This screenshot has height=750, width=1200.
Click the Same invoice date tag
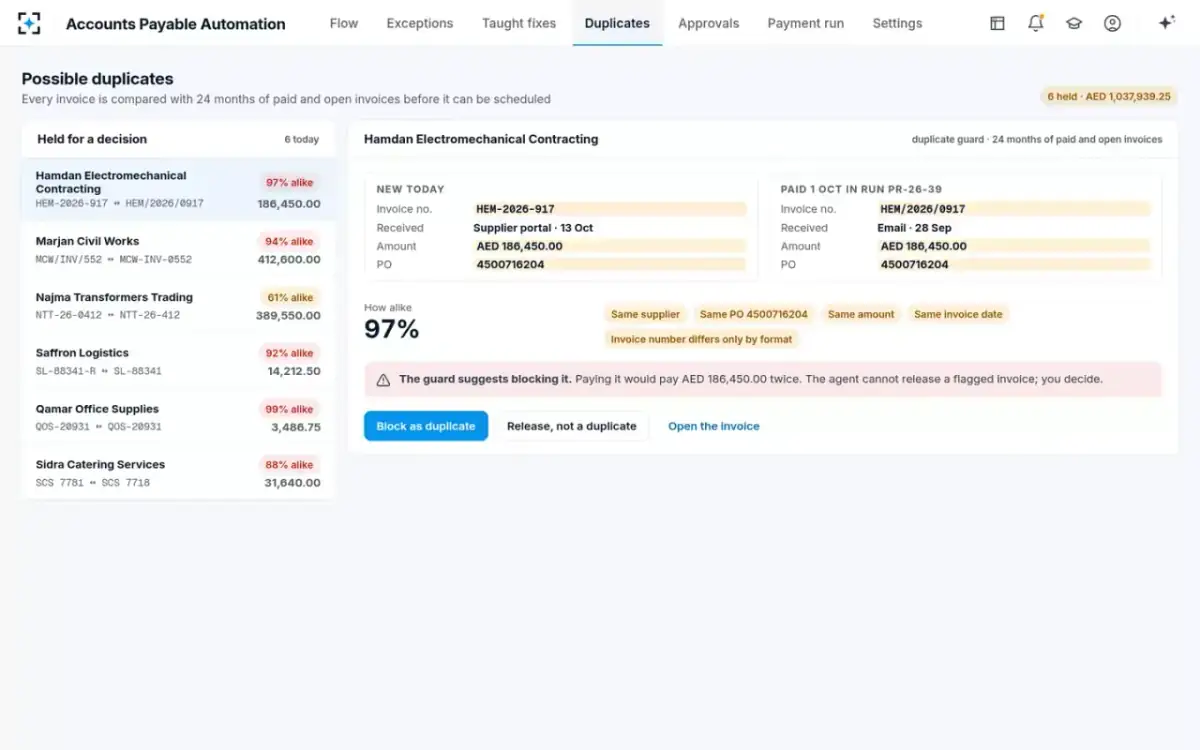click(x=958, y=314)
